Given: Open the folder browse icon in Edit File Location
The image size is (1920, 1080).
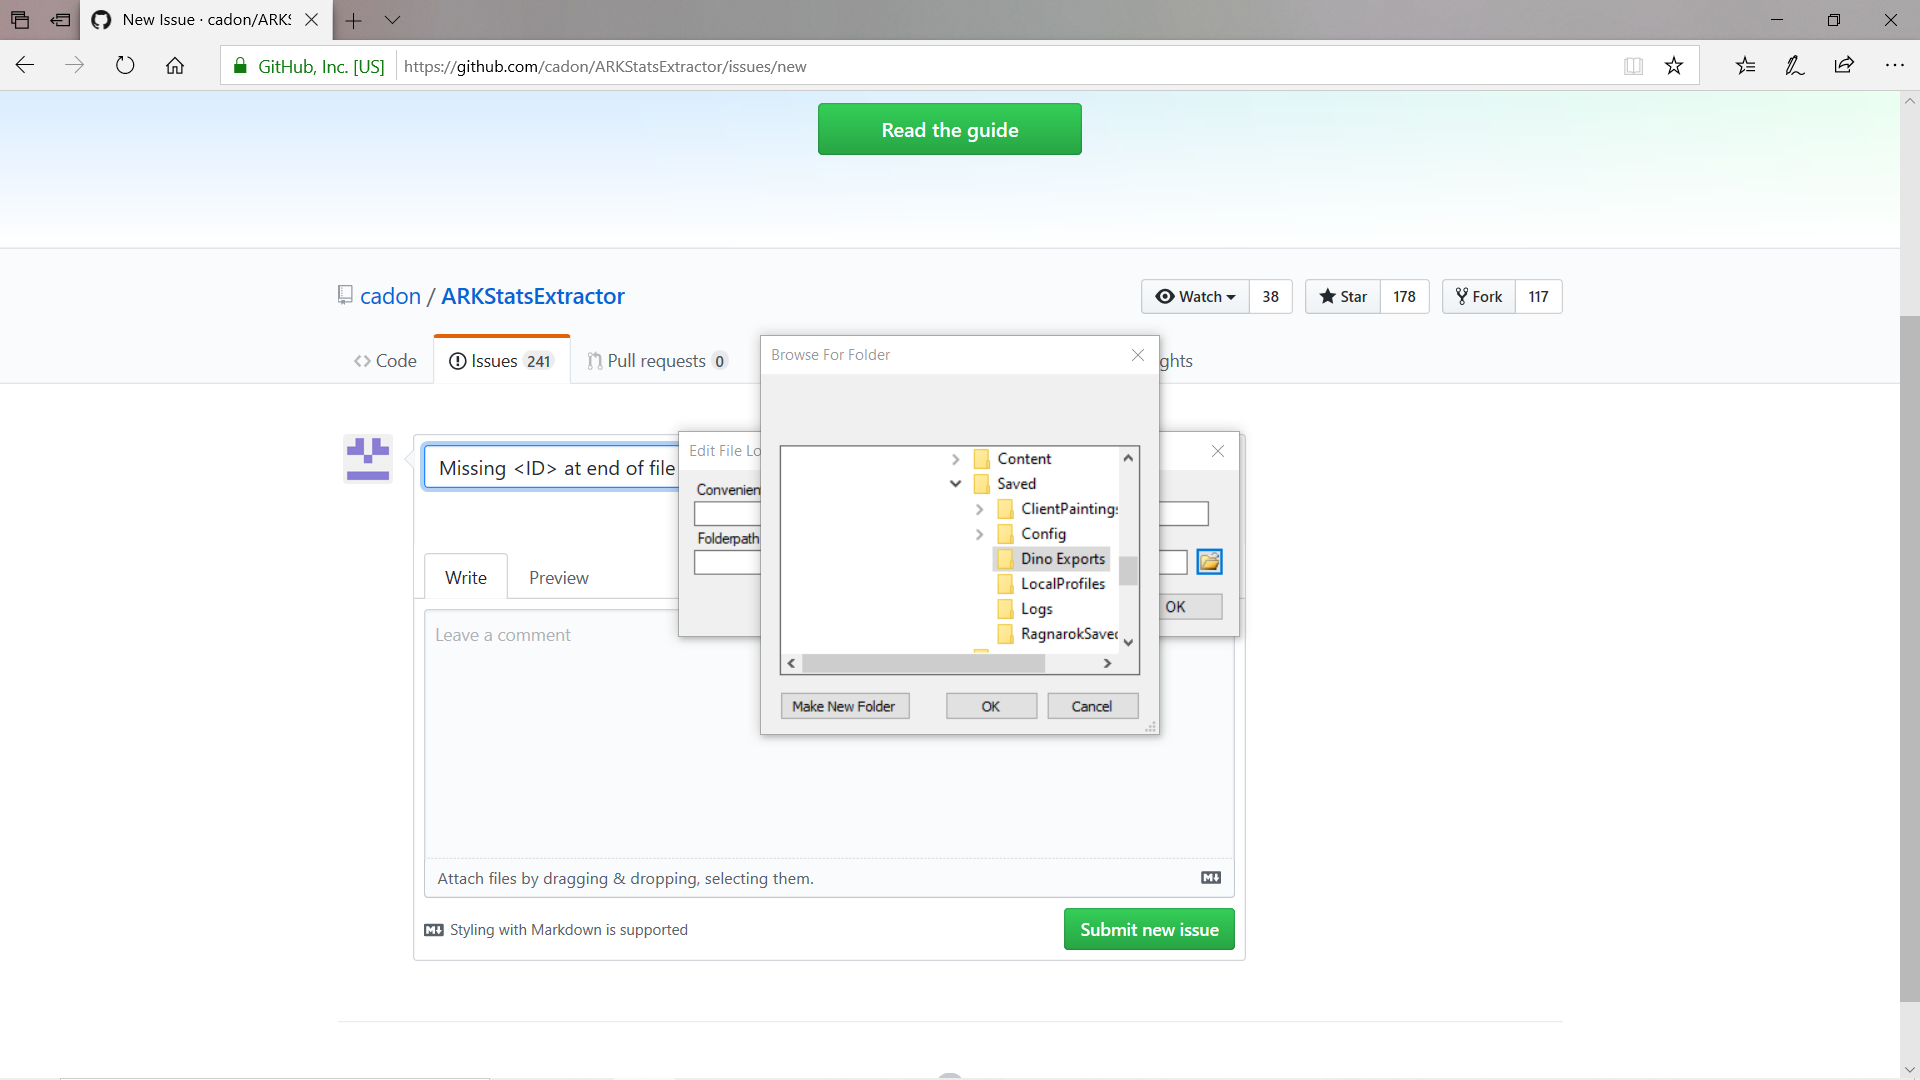Looking at the screenshot, I should 1210,561.
